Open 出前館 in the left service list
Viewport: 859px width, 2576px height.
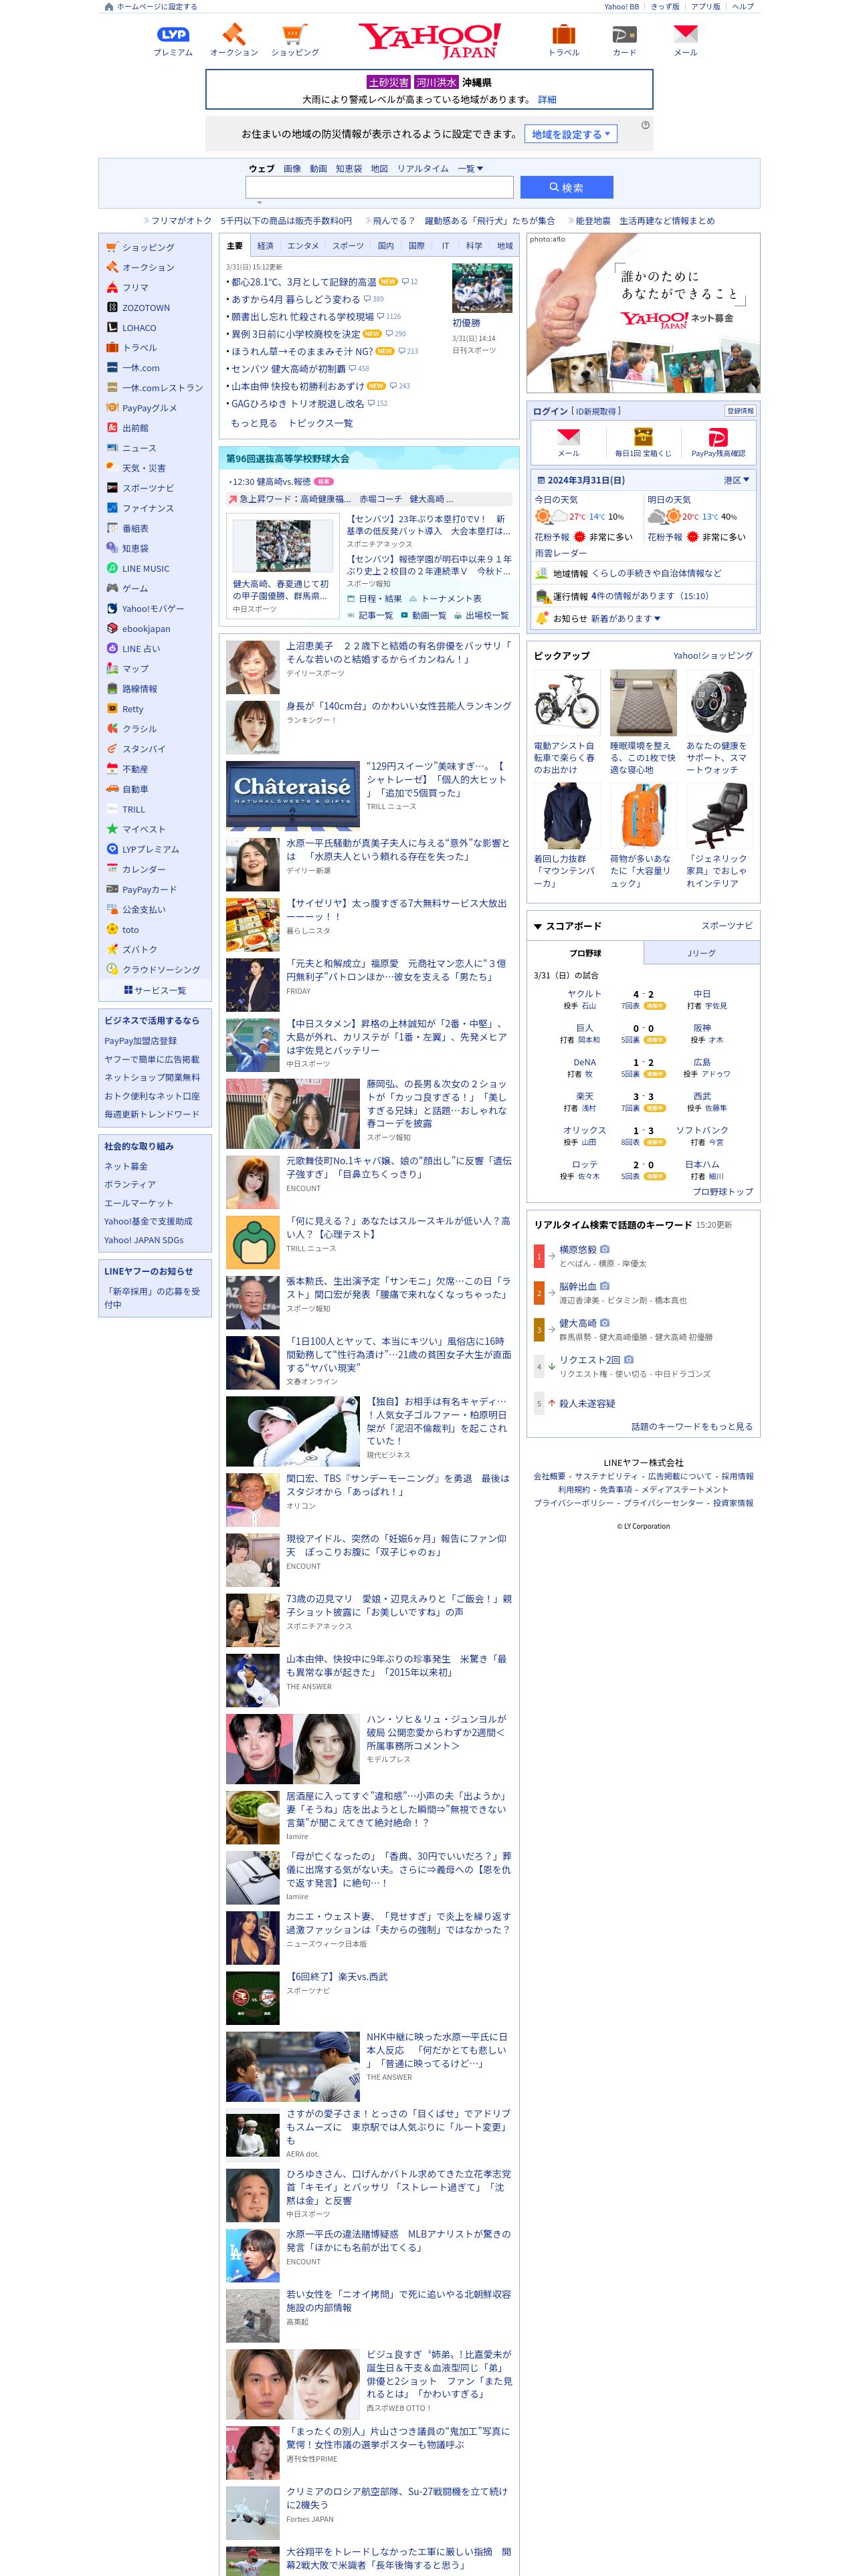click(x=135, y=428)
